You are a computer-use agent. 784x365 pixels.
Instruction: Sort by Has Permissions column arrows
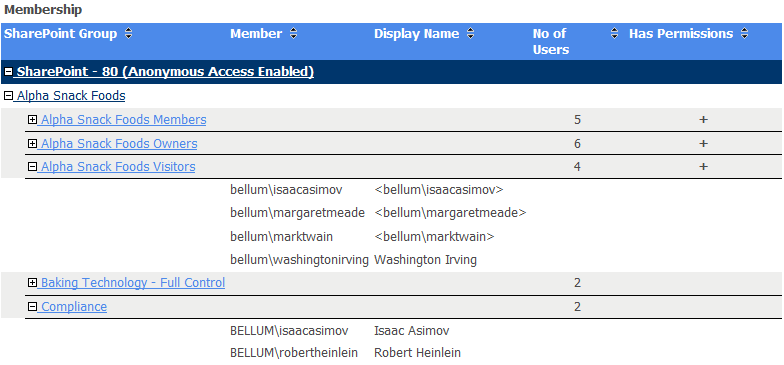tap(744, 34)
